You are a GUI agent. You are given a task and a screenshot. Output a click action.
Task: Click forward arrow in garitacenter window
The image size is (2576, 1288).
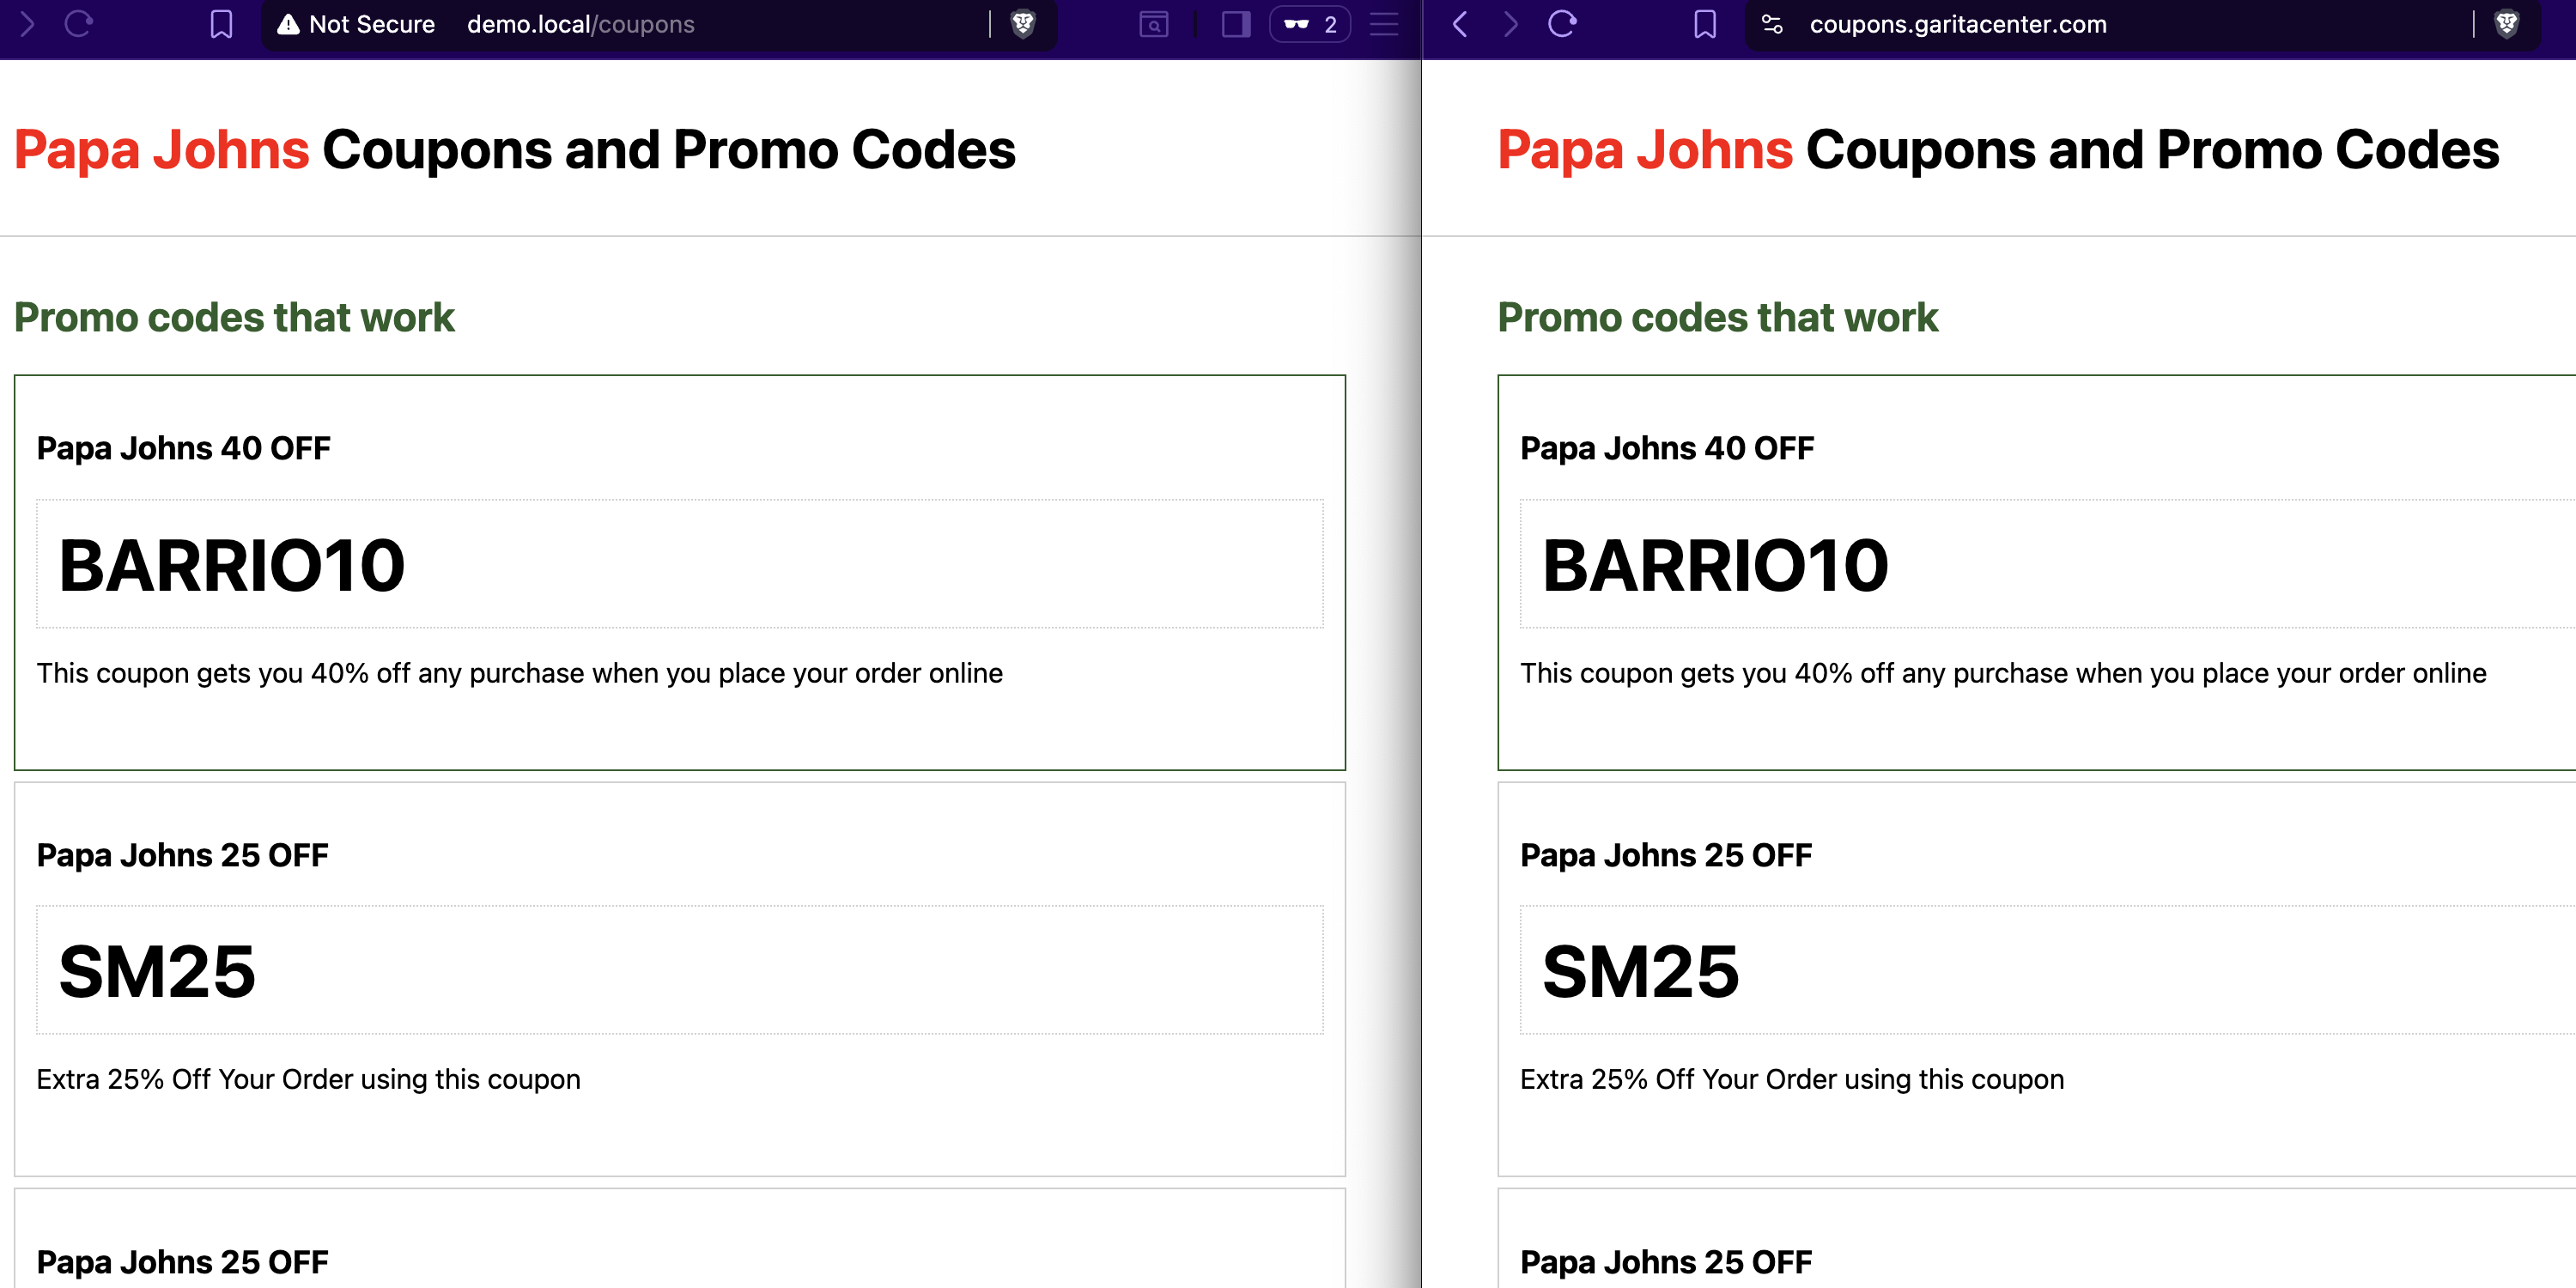point(1510,24)
